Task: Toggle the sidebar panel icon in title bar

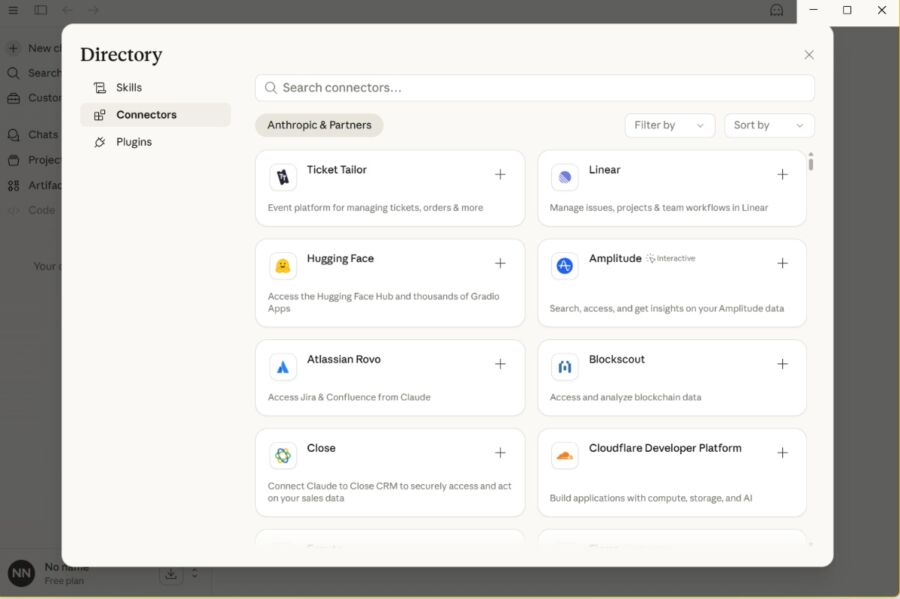Action: click(41, 10)
